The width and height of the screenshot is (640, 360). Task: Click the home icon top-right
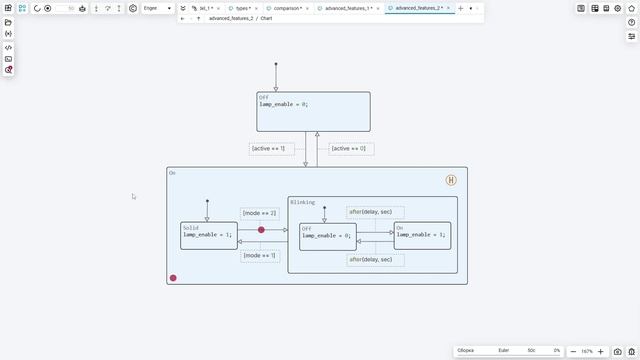(x=631, y=8)
